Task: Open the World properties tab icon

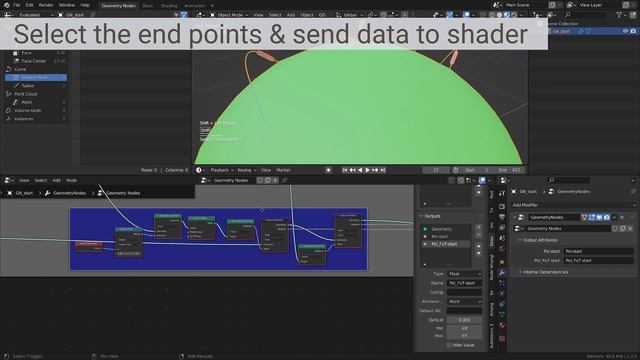Action: [502, 249]
